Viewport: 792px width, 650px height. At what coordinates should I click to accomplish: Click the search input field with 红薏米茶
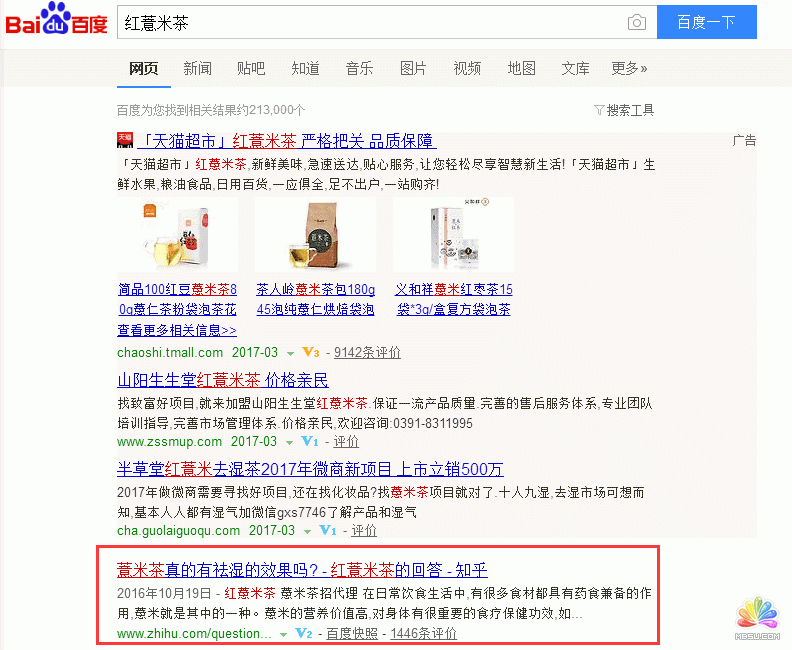[371, 23]
